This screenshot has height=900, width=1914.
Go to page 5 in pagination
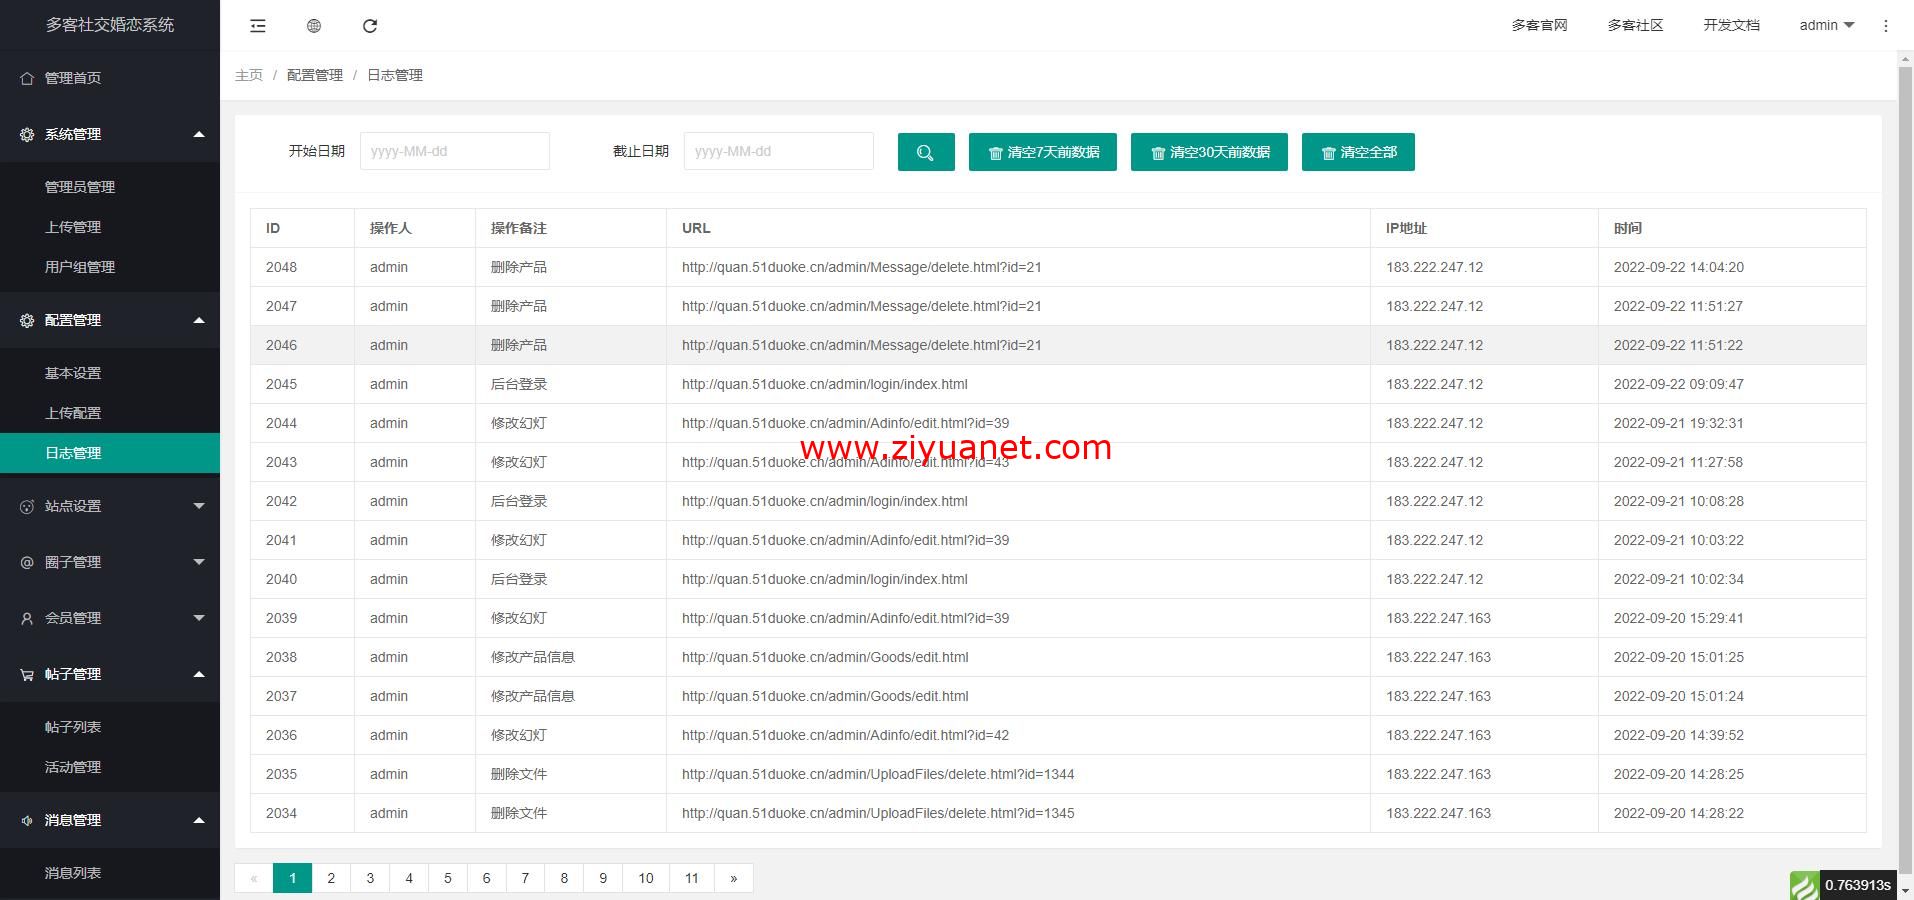pyautogui.click(x=448, y=878)
